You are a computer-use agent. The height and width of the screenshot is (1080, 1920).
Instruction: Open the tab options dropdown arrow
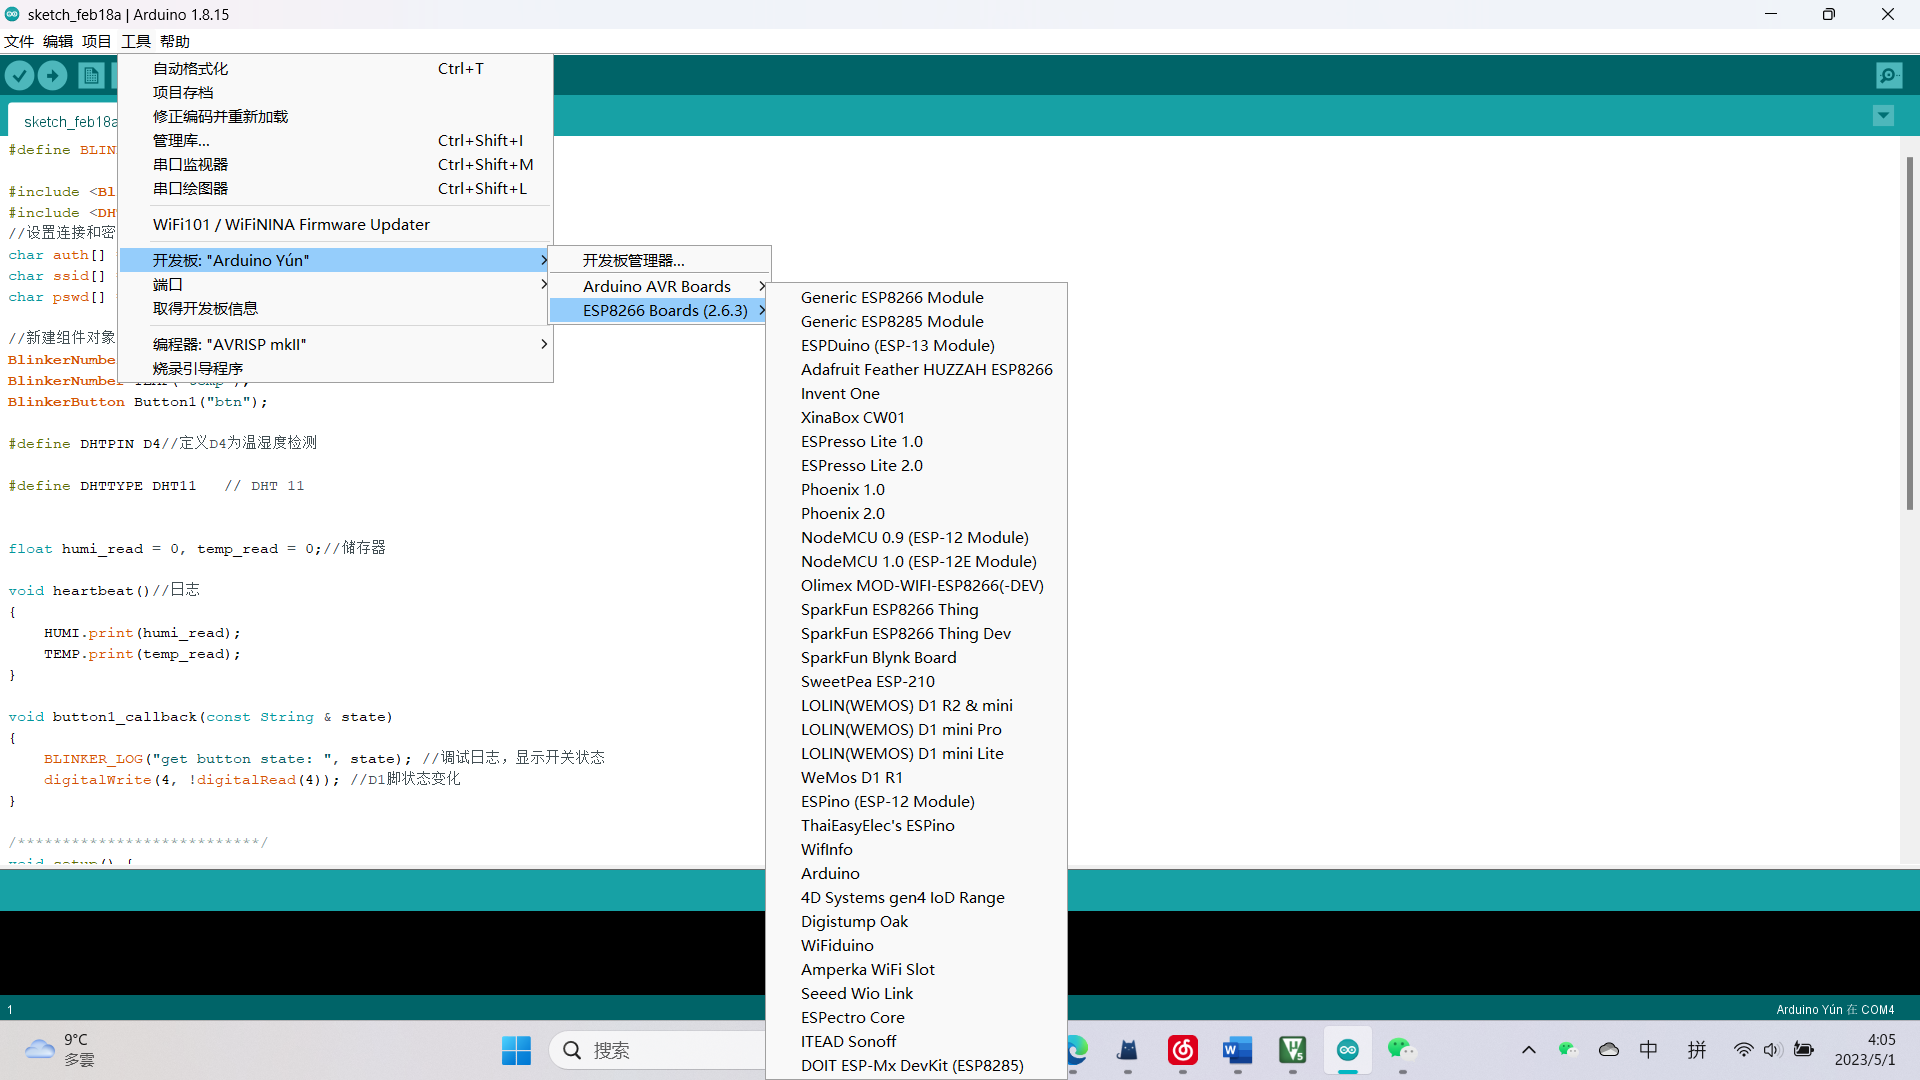pos(1883,116)
